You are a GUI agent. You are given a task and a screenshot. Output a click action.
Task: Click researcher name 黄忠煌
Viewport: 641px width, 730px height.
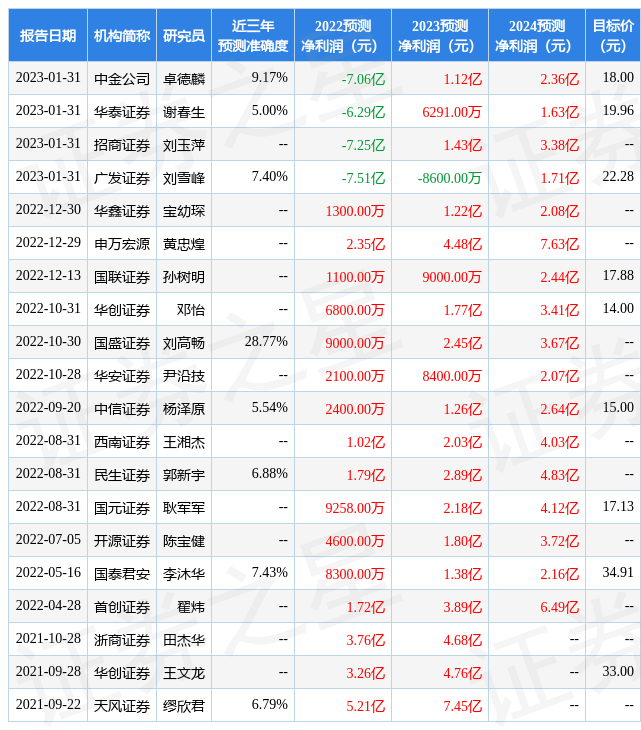(184, 244)
